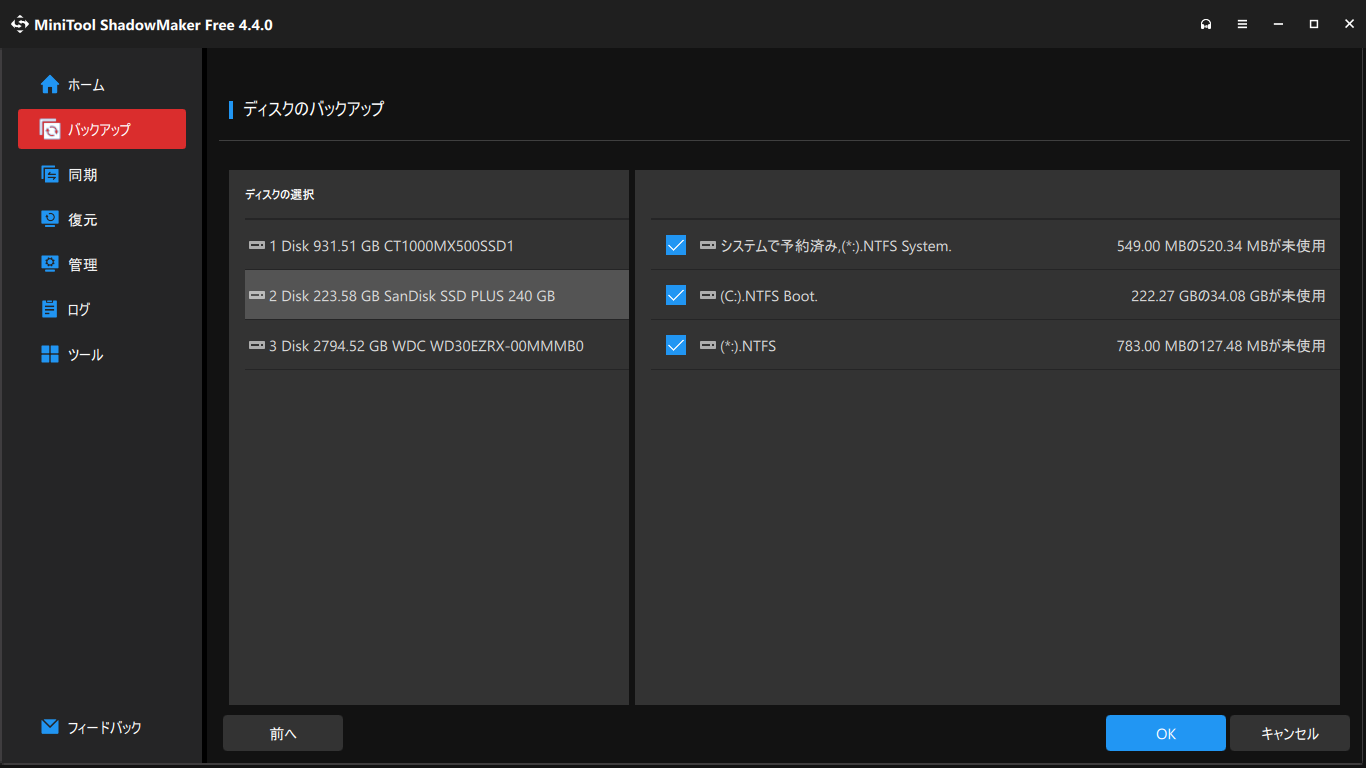The image size is (1366, 768).
Task: Click the headphone support icon in the title bar
Action: (1206, 24)
